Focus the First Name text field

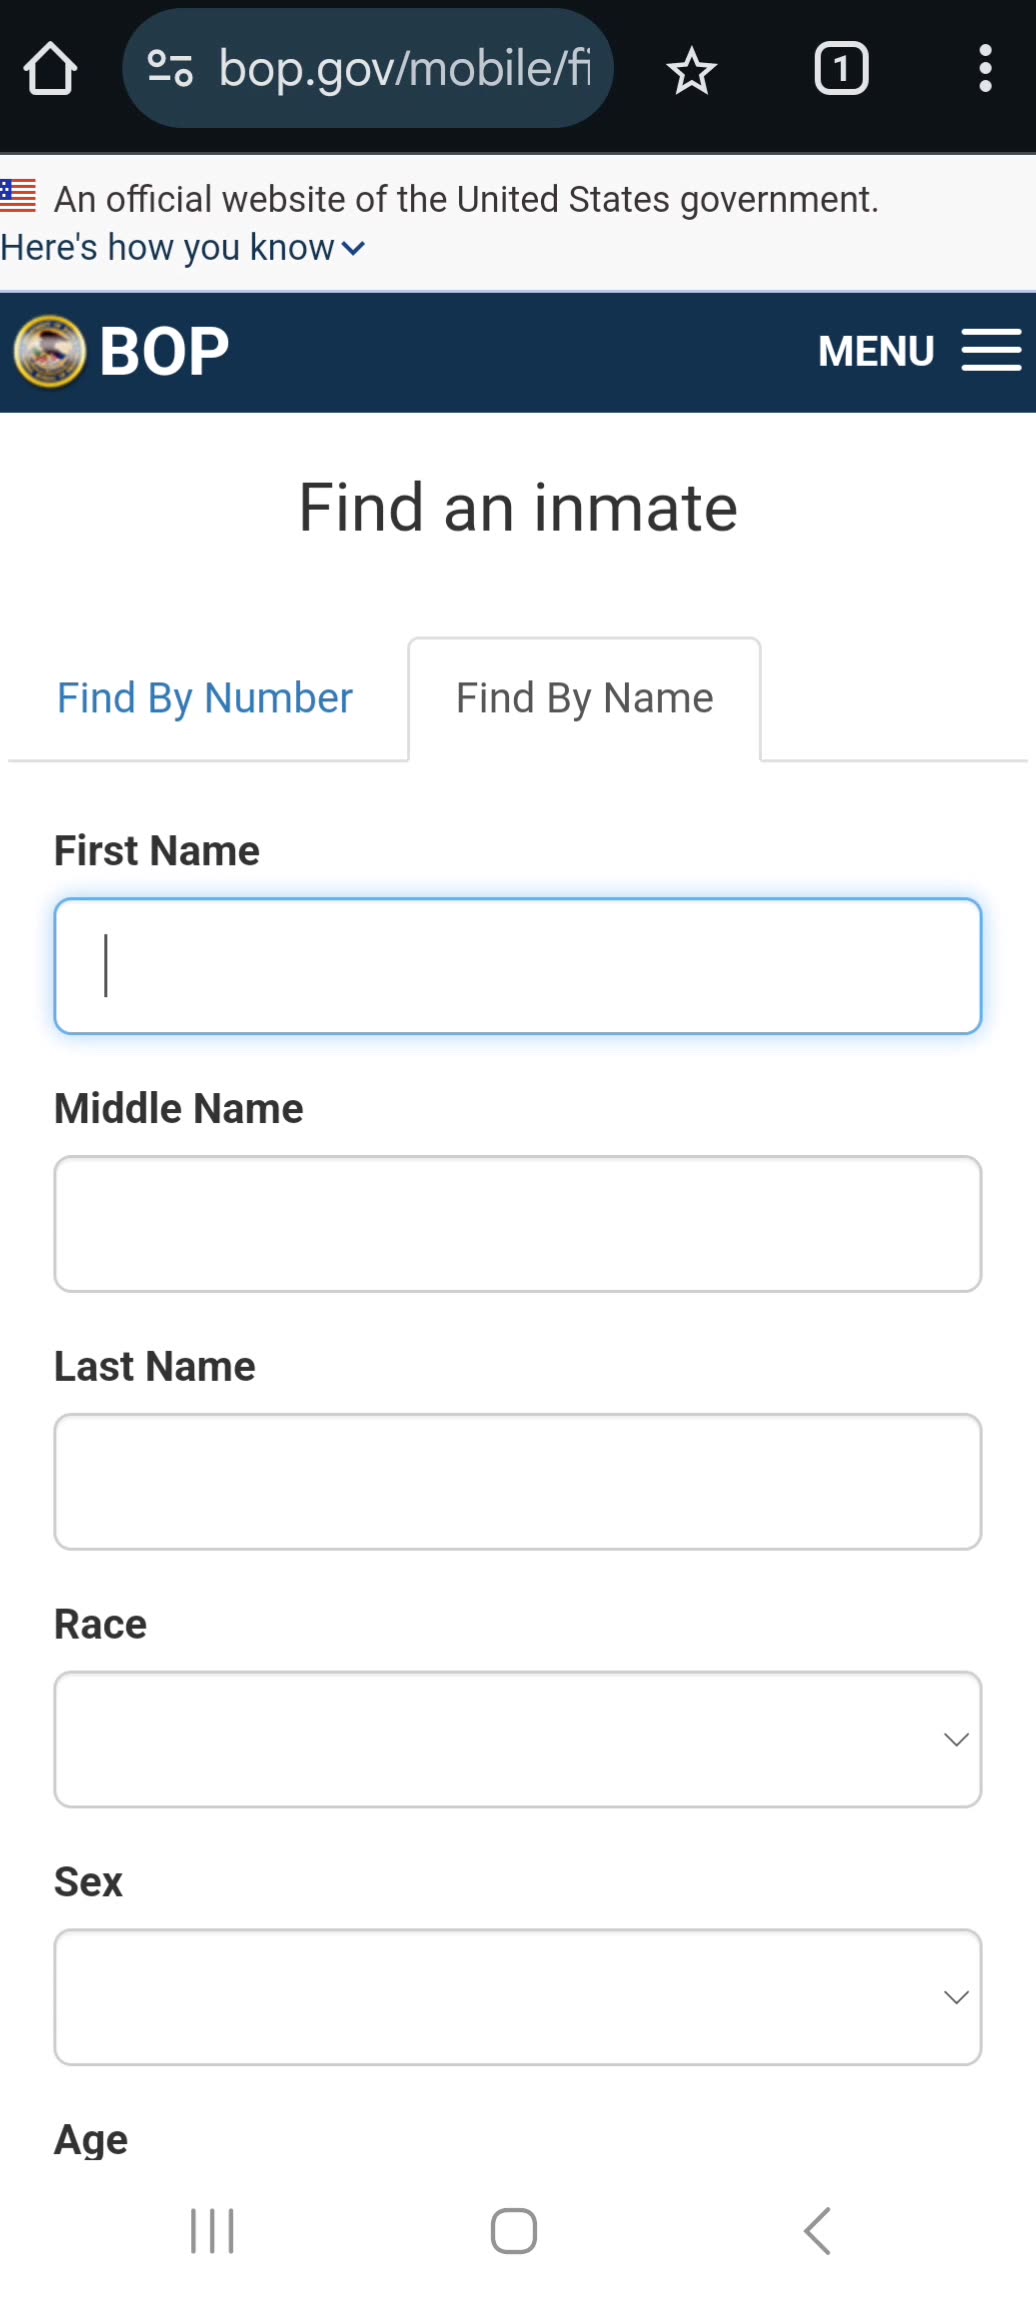pos(517,966)
